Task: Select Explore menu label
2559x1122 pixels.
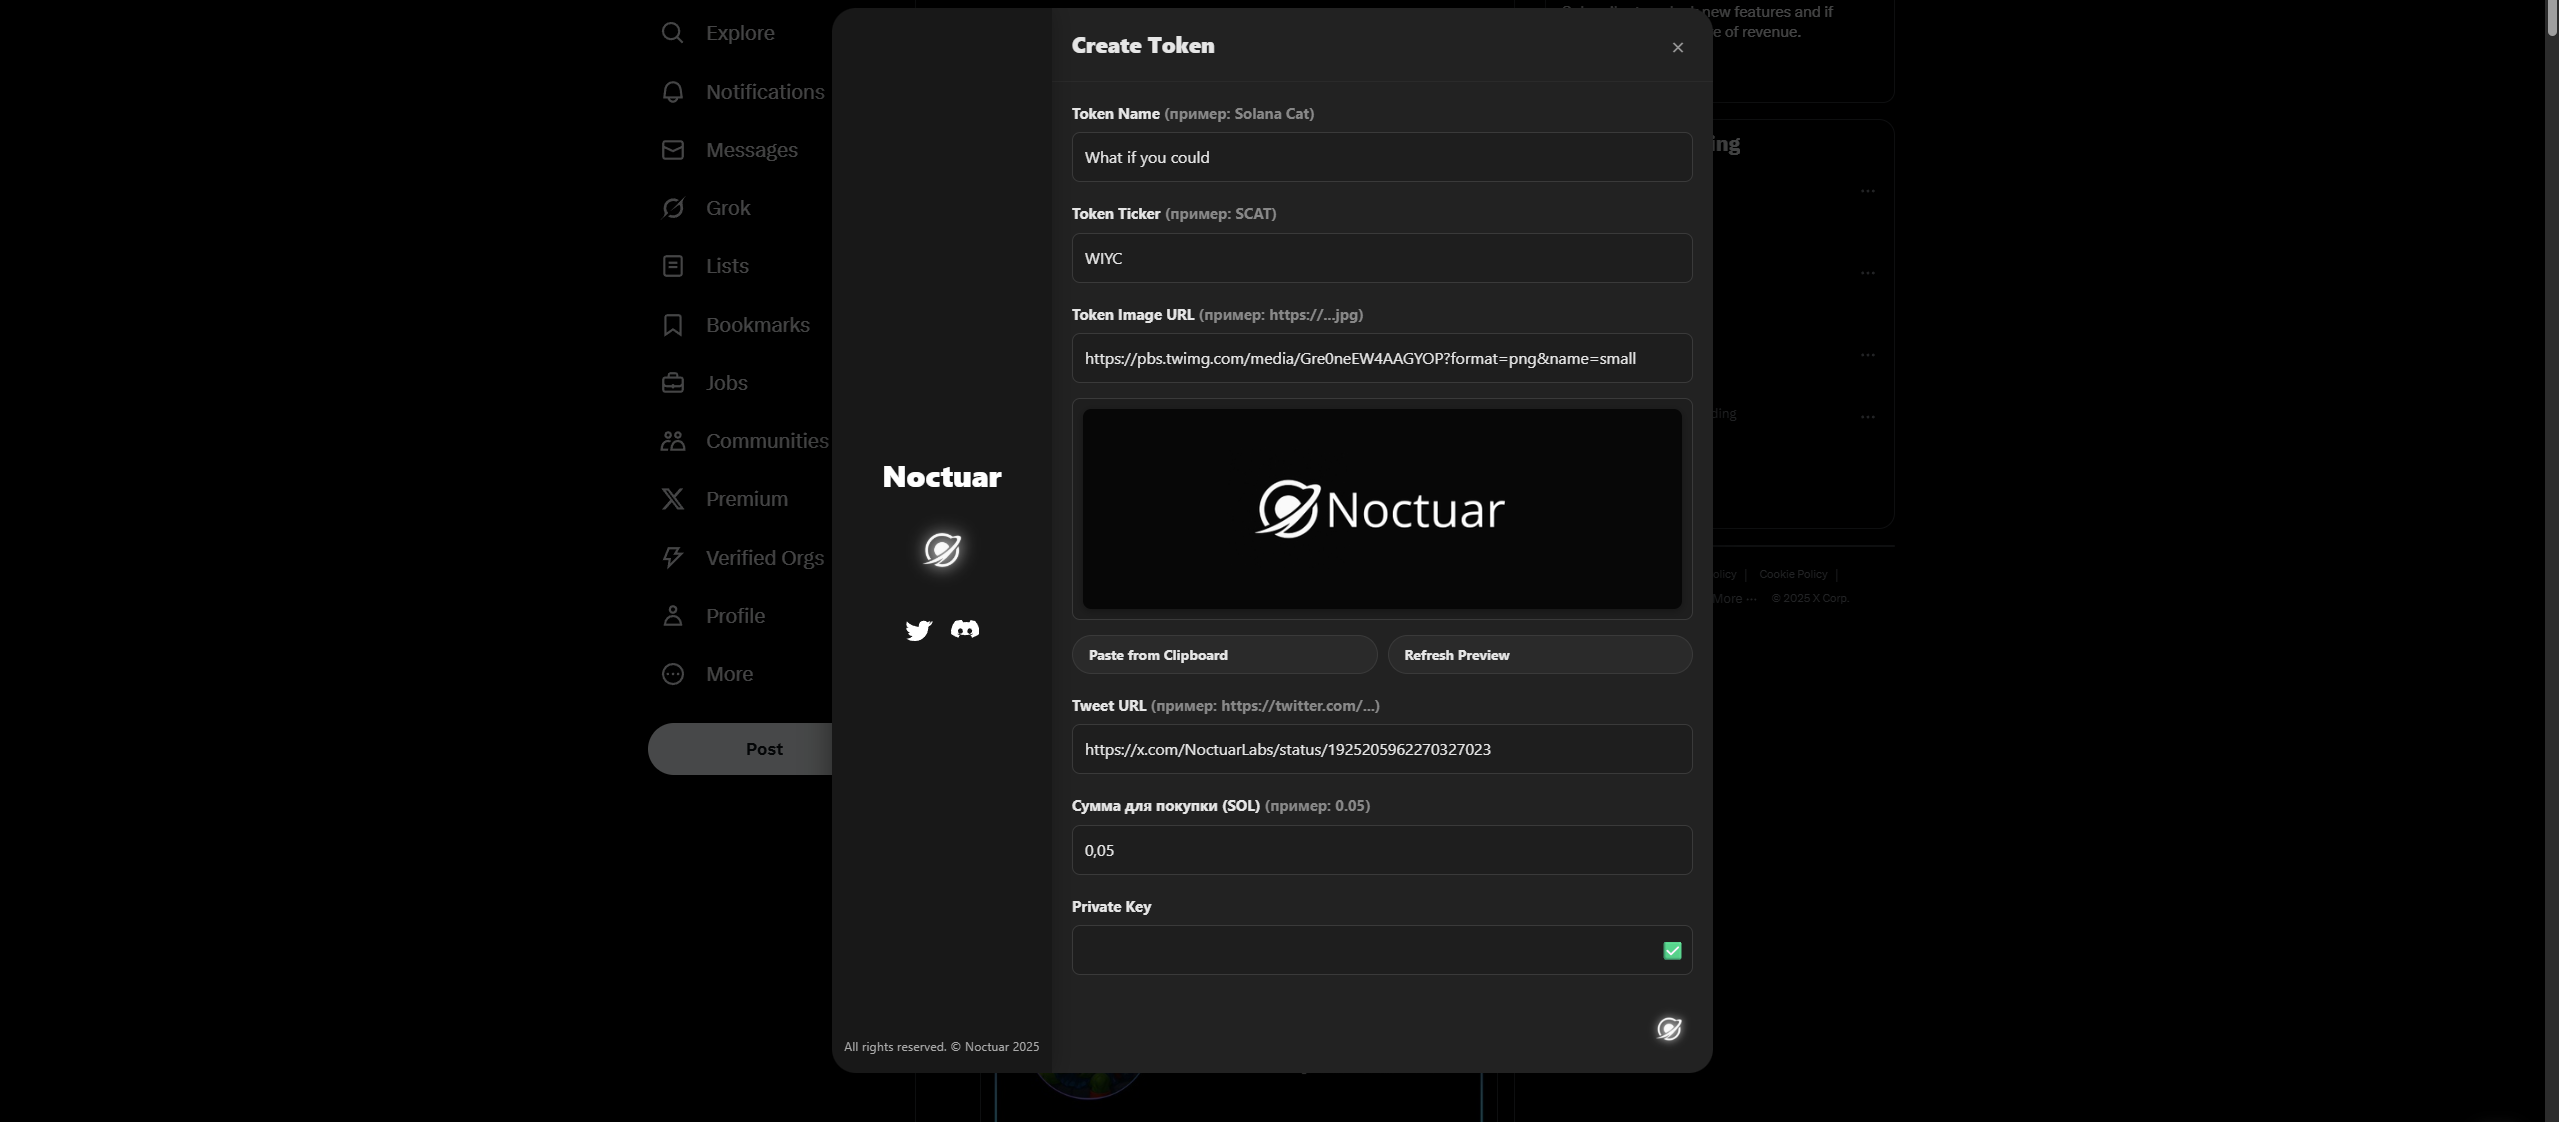Action: (x=740, y=33)
